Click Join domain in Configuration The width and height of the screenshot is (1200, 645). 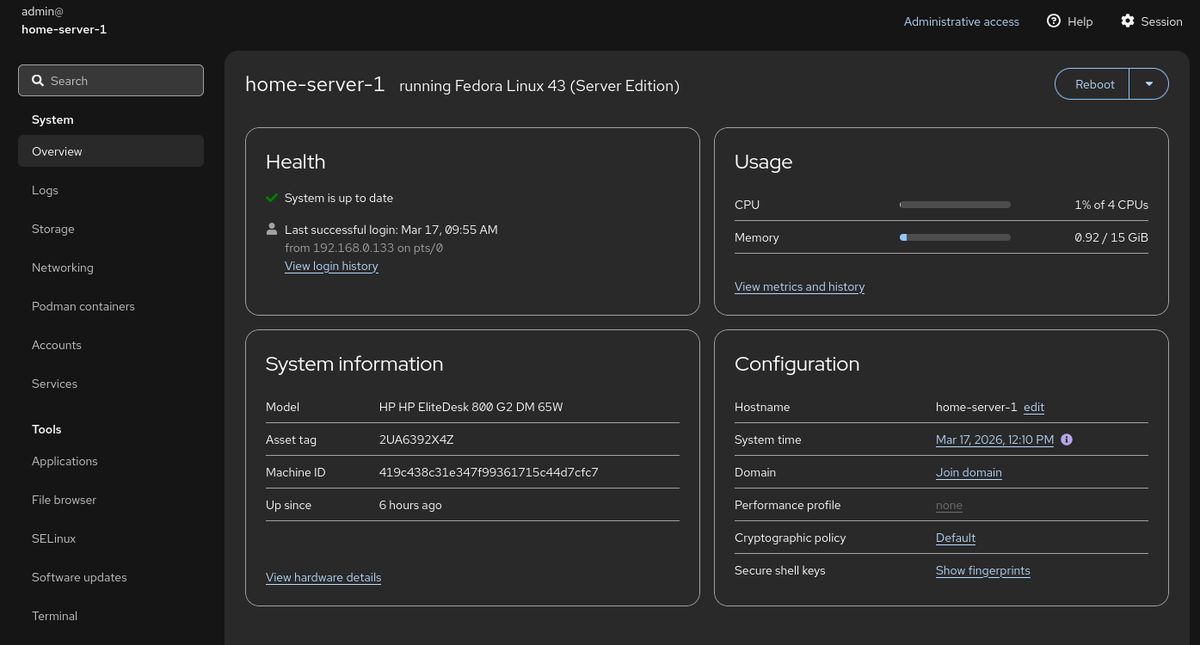pos(968,472)
